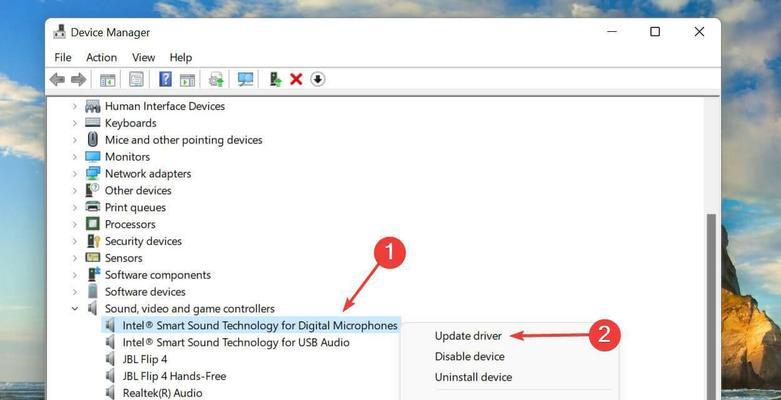Click the red X Uninstall device icon

click(296, 79)
